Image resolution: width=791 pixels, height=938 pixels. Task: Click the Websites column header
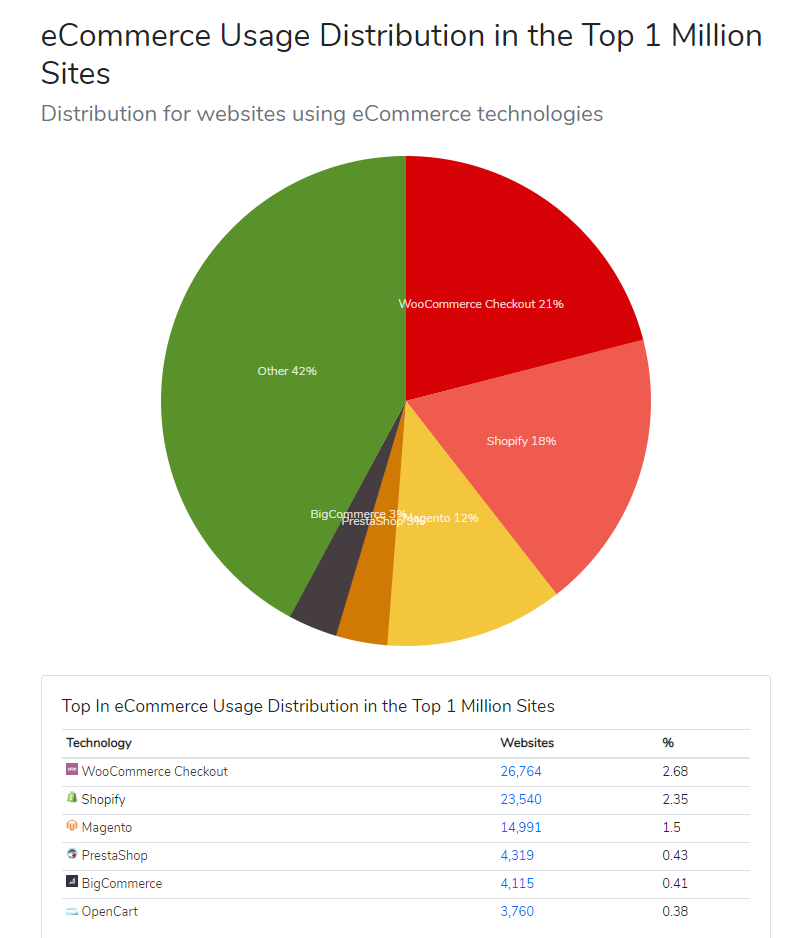coord(527,743)
